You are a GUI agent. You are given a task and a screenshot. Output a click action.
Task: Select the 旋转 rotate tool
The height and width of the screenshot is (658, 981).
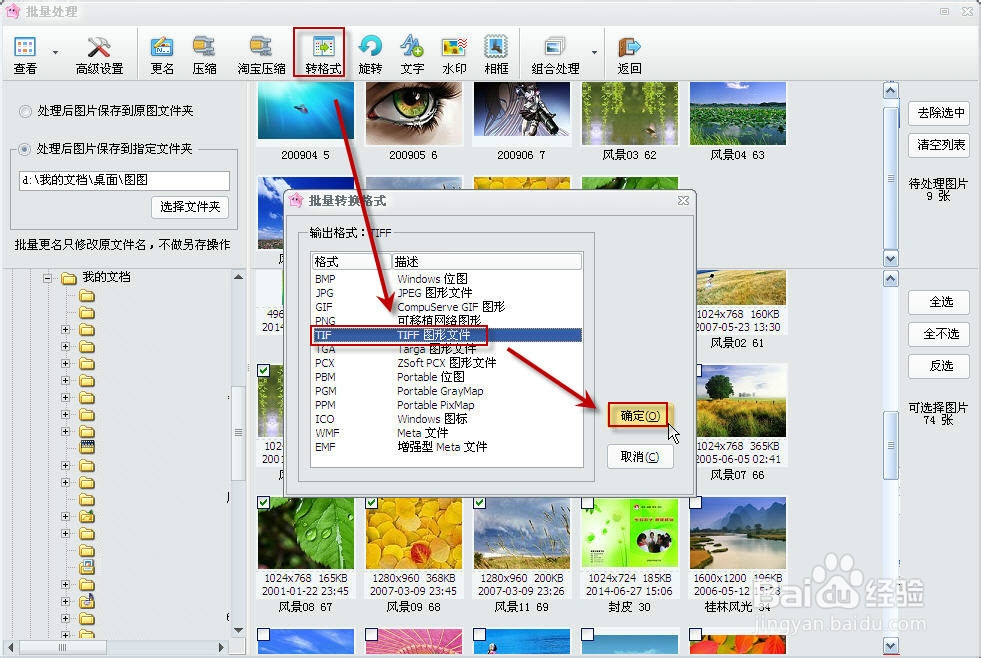pos(370,54)
